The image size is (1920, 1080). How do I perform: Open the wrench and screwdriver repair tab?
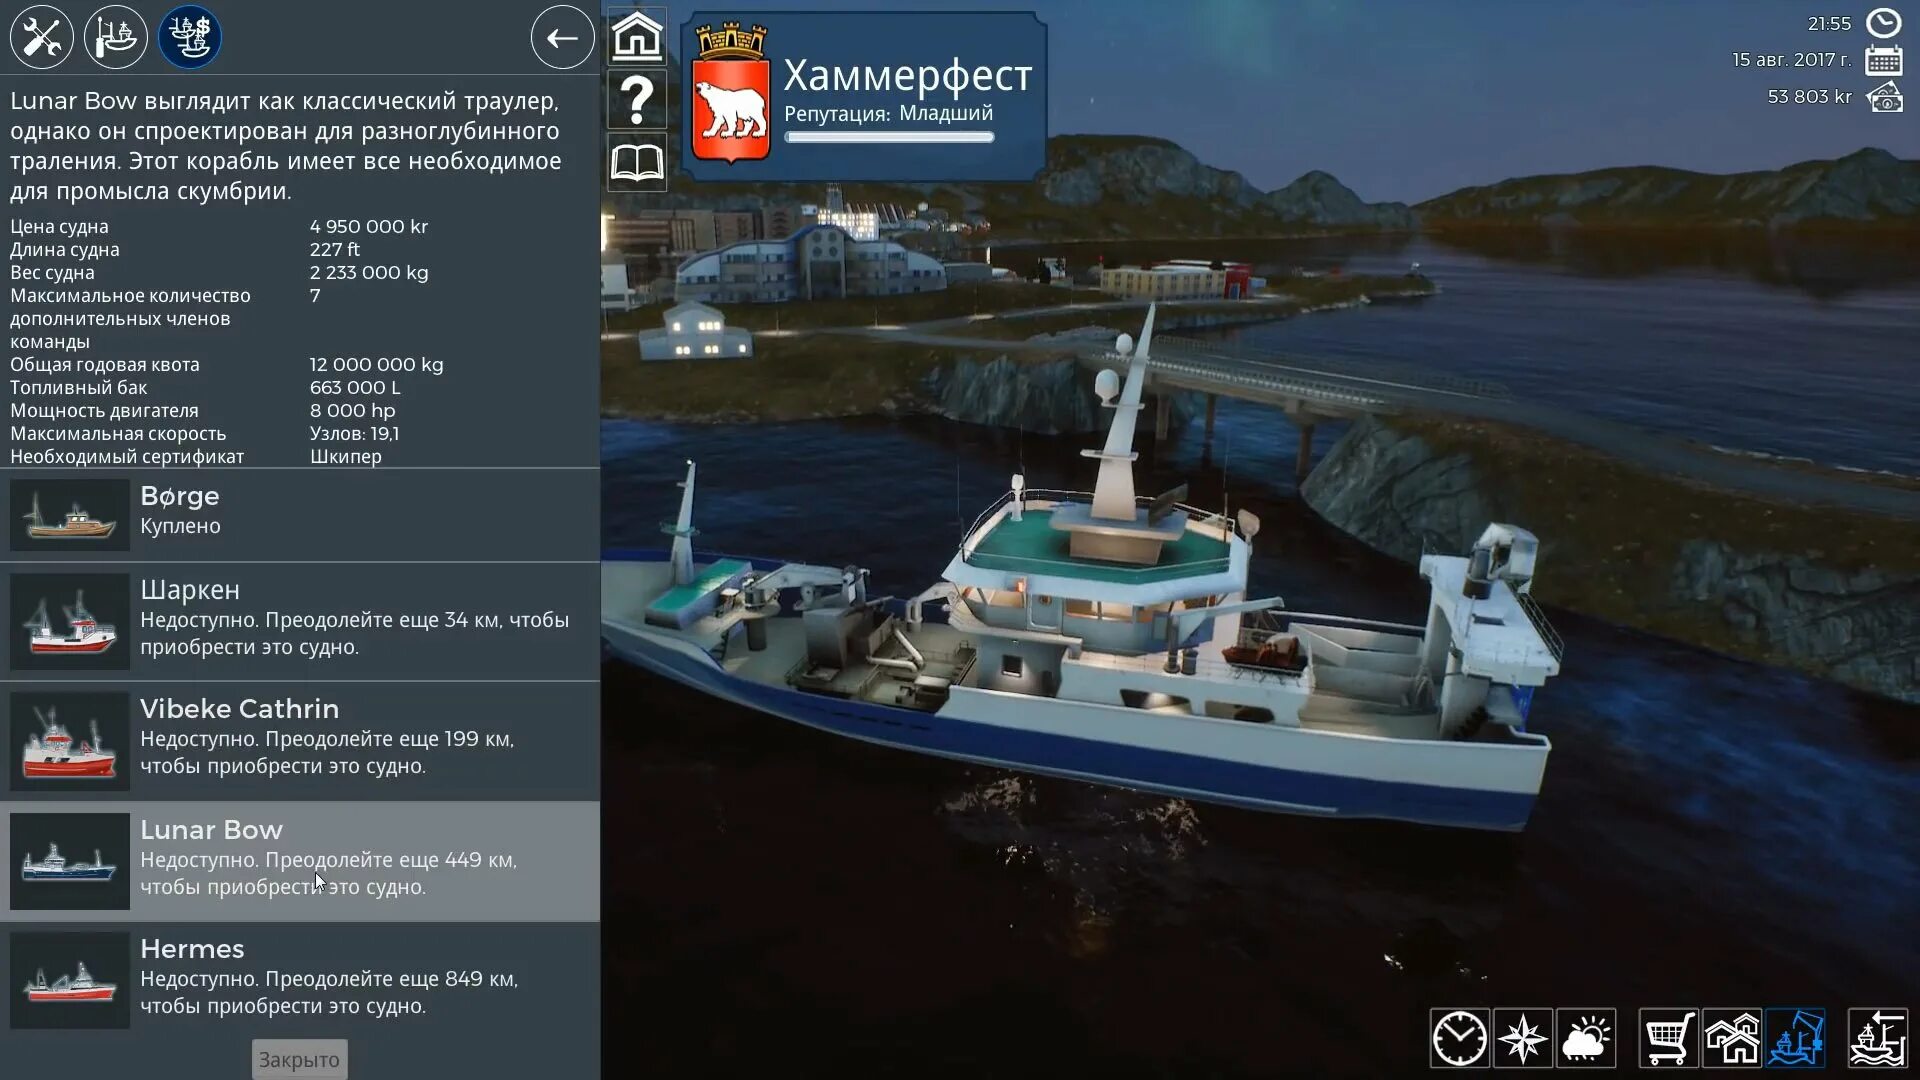pos(42,37)
